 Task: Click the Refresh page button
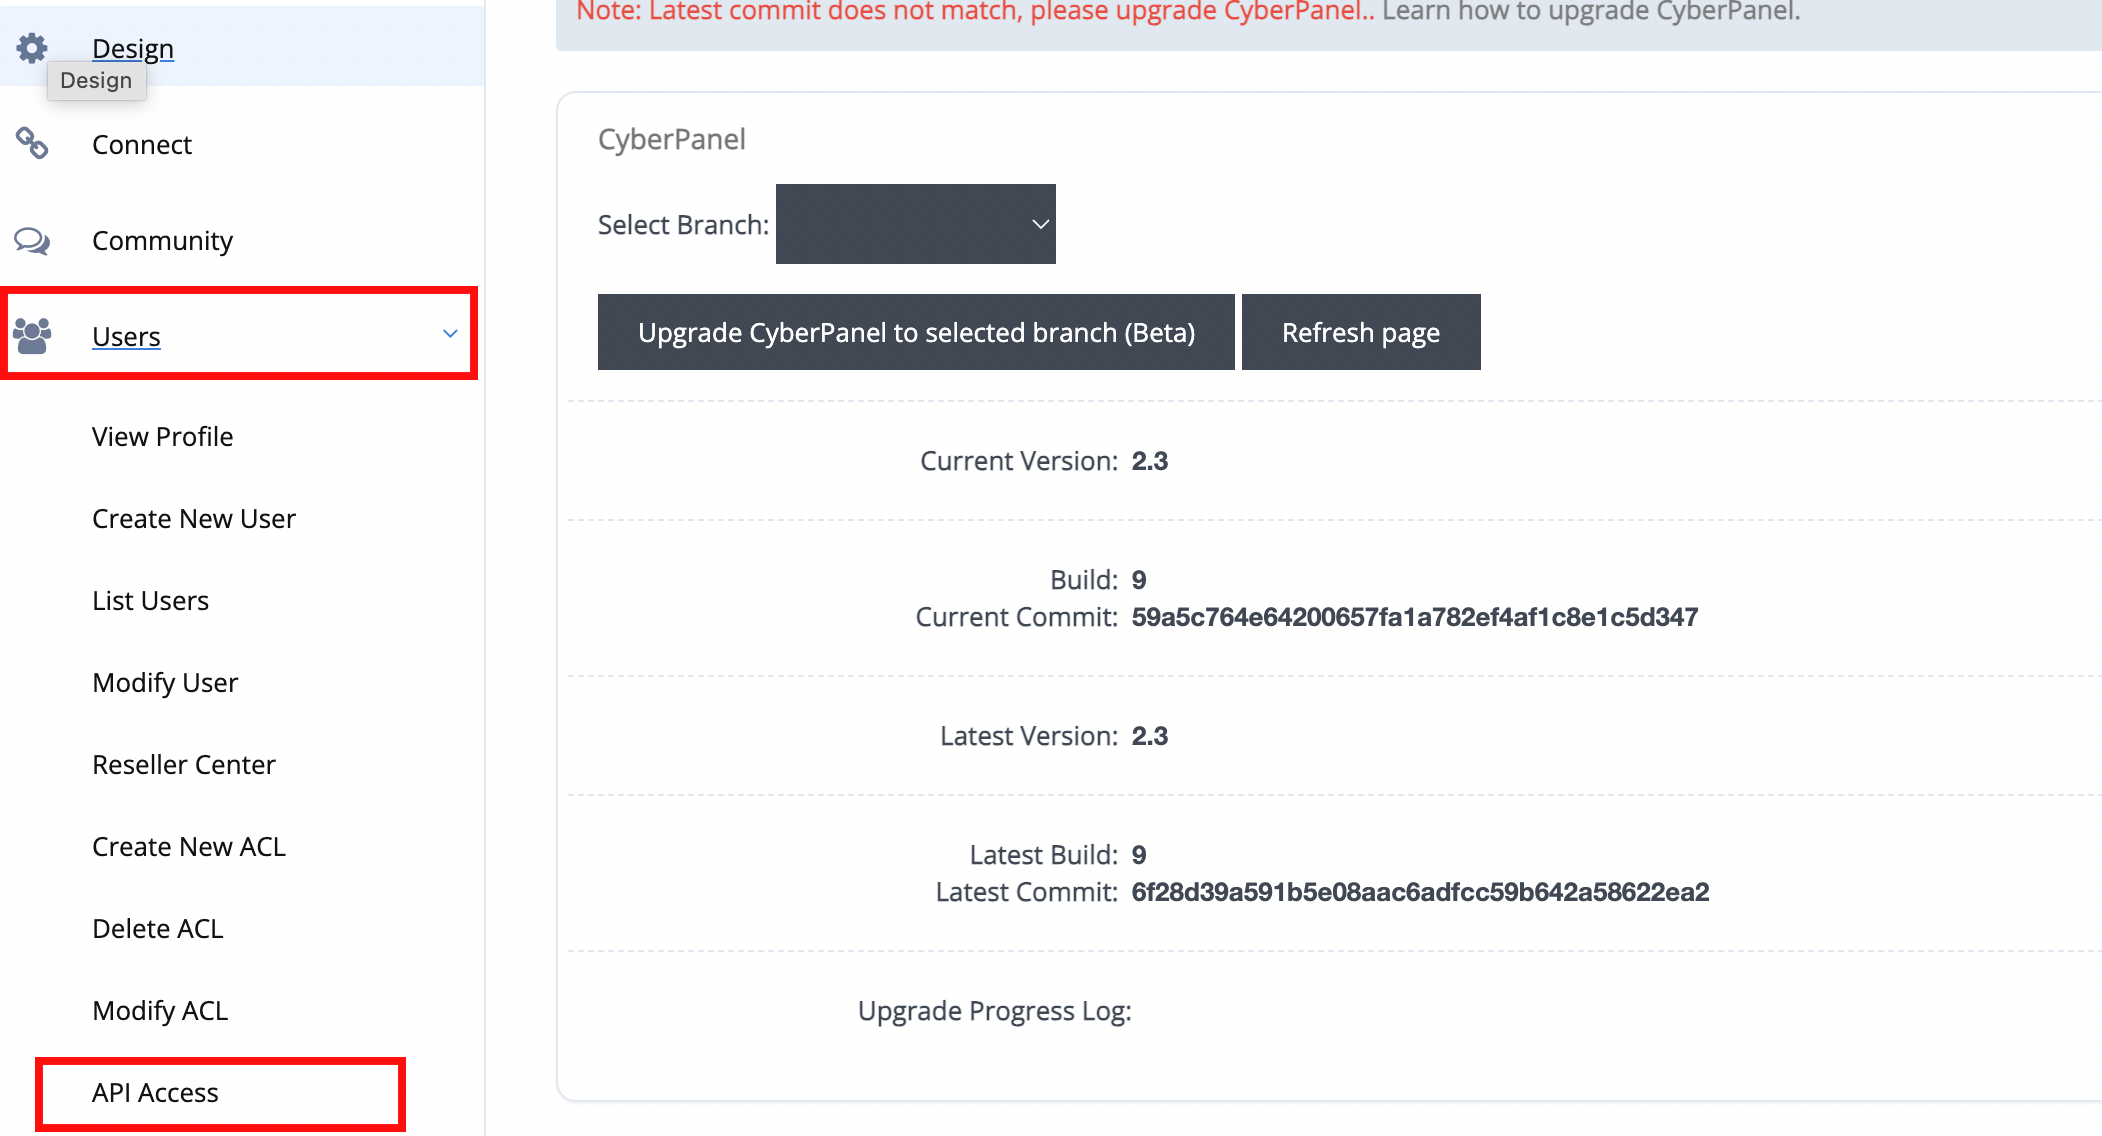pyautogui.click(x=1361, y=332)
